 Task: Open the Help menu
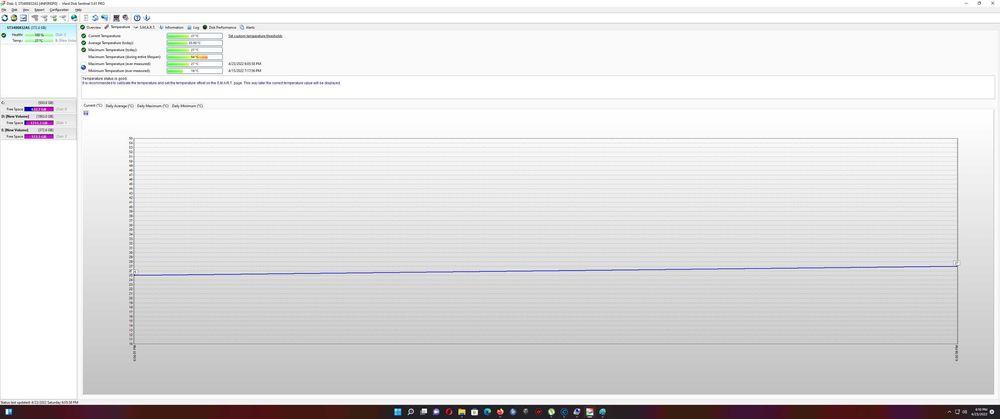(78, 10)
